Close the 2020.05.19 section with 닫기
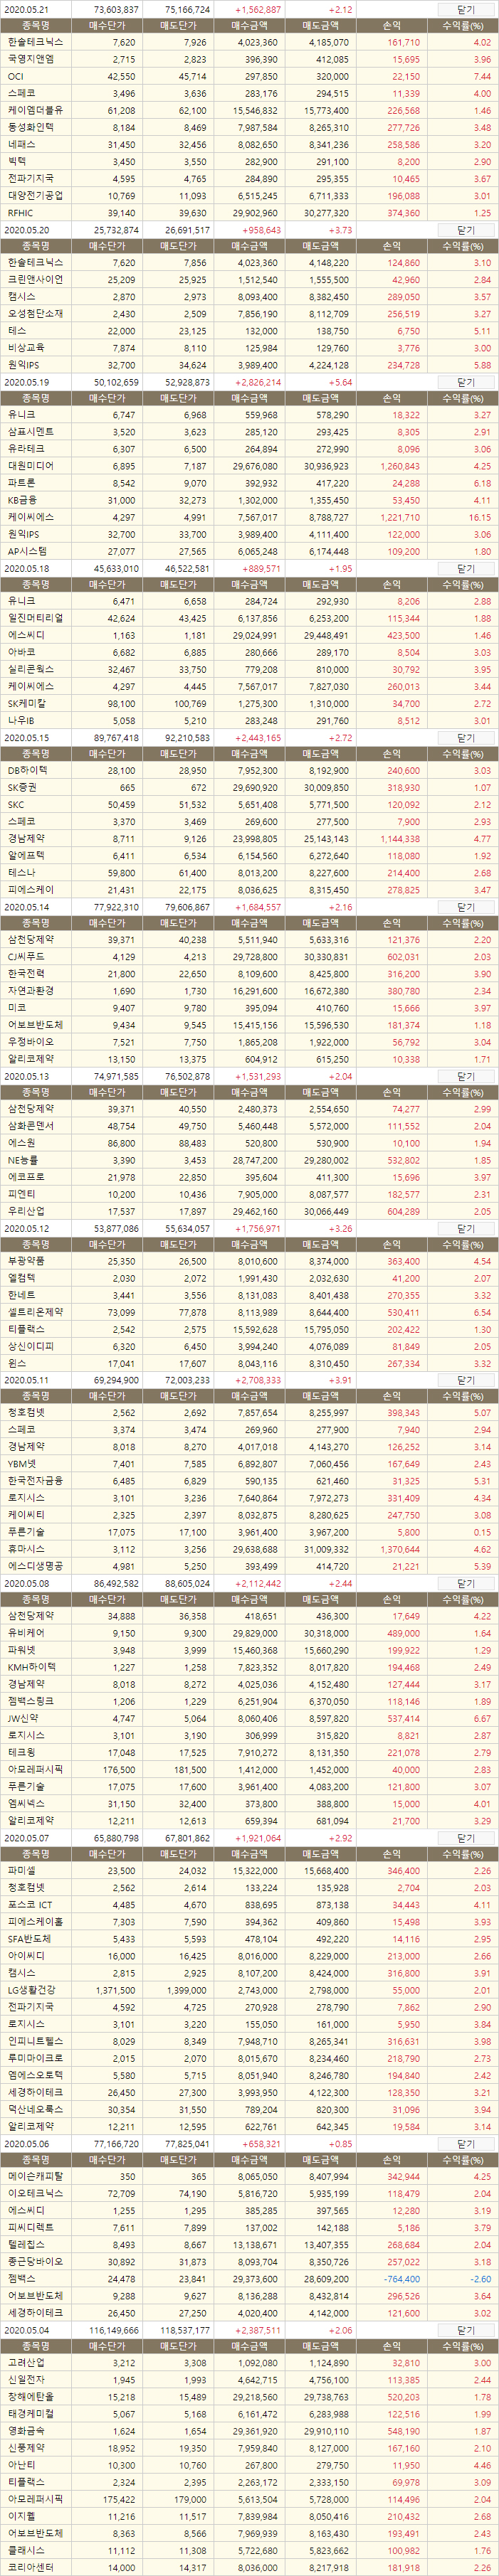This screenshot has height=2576, width=499. (x=465, y=382)
